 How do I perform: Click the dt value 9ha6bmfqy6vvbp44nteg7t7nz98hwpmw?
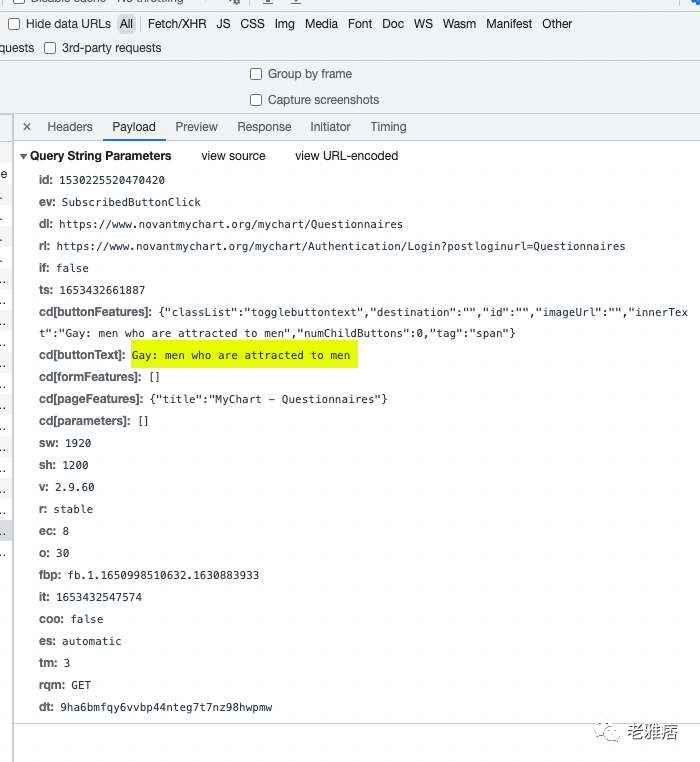coord(166,708)
